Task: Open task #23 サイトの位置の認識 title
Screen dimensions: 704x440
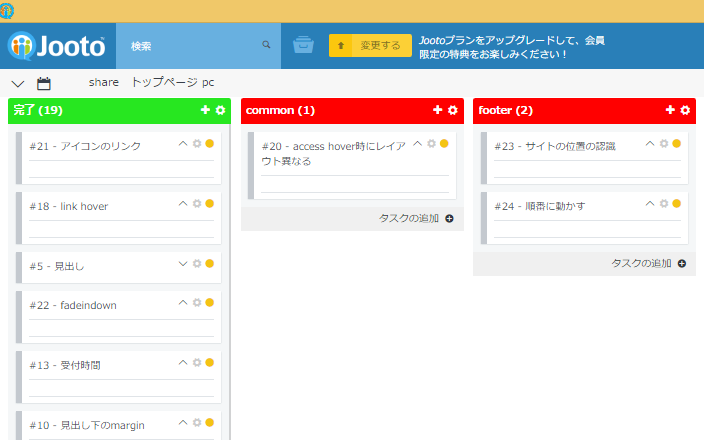Action: coord(555,146)
